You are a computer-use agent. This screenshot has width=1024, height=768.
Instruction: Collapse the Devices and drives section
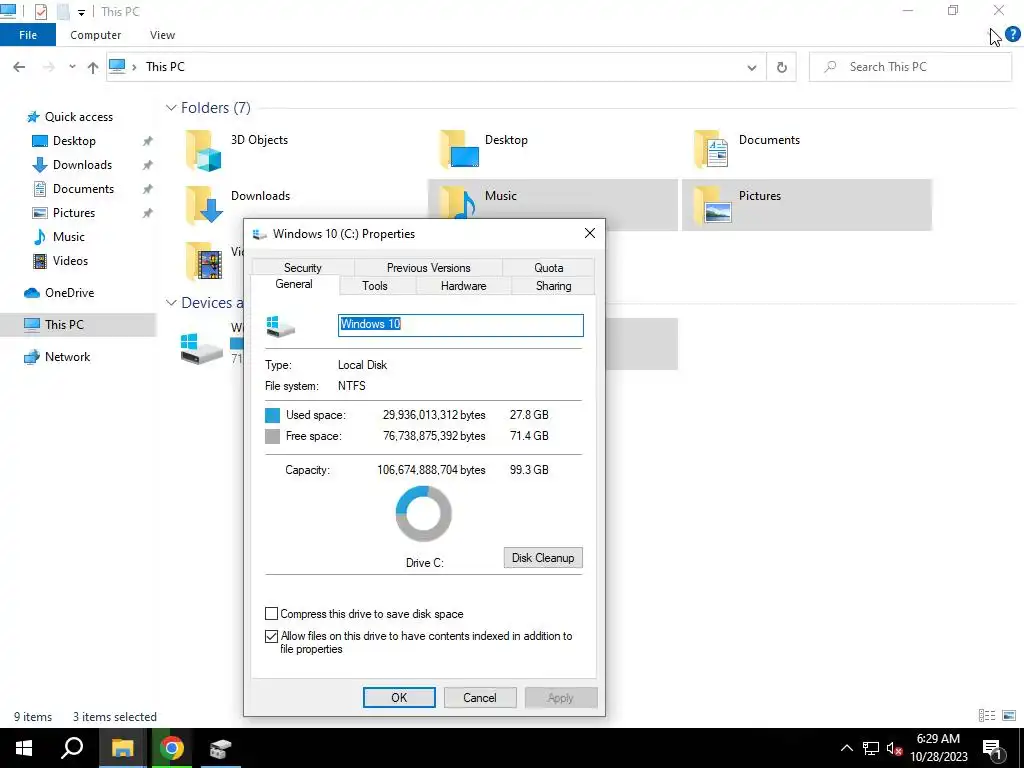coord(171,302)
